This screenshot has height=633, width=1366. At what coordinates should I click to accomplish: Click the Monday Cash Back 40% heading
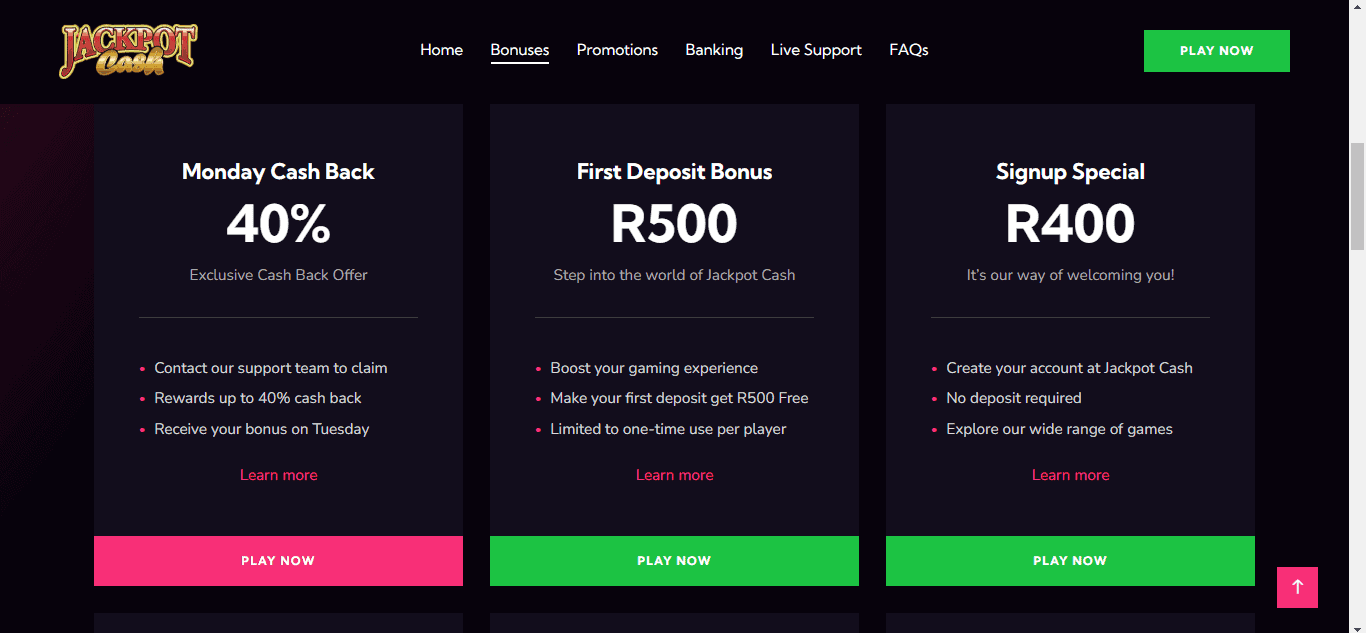(x=278, y=223)
